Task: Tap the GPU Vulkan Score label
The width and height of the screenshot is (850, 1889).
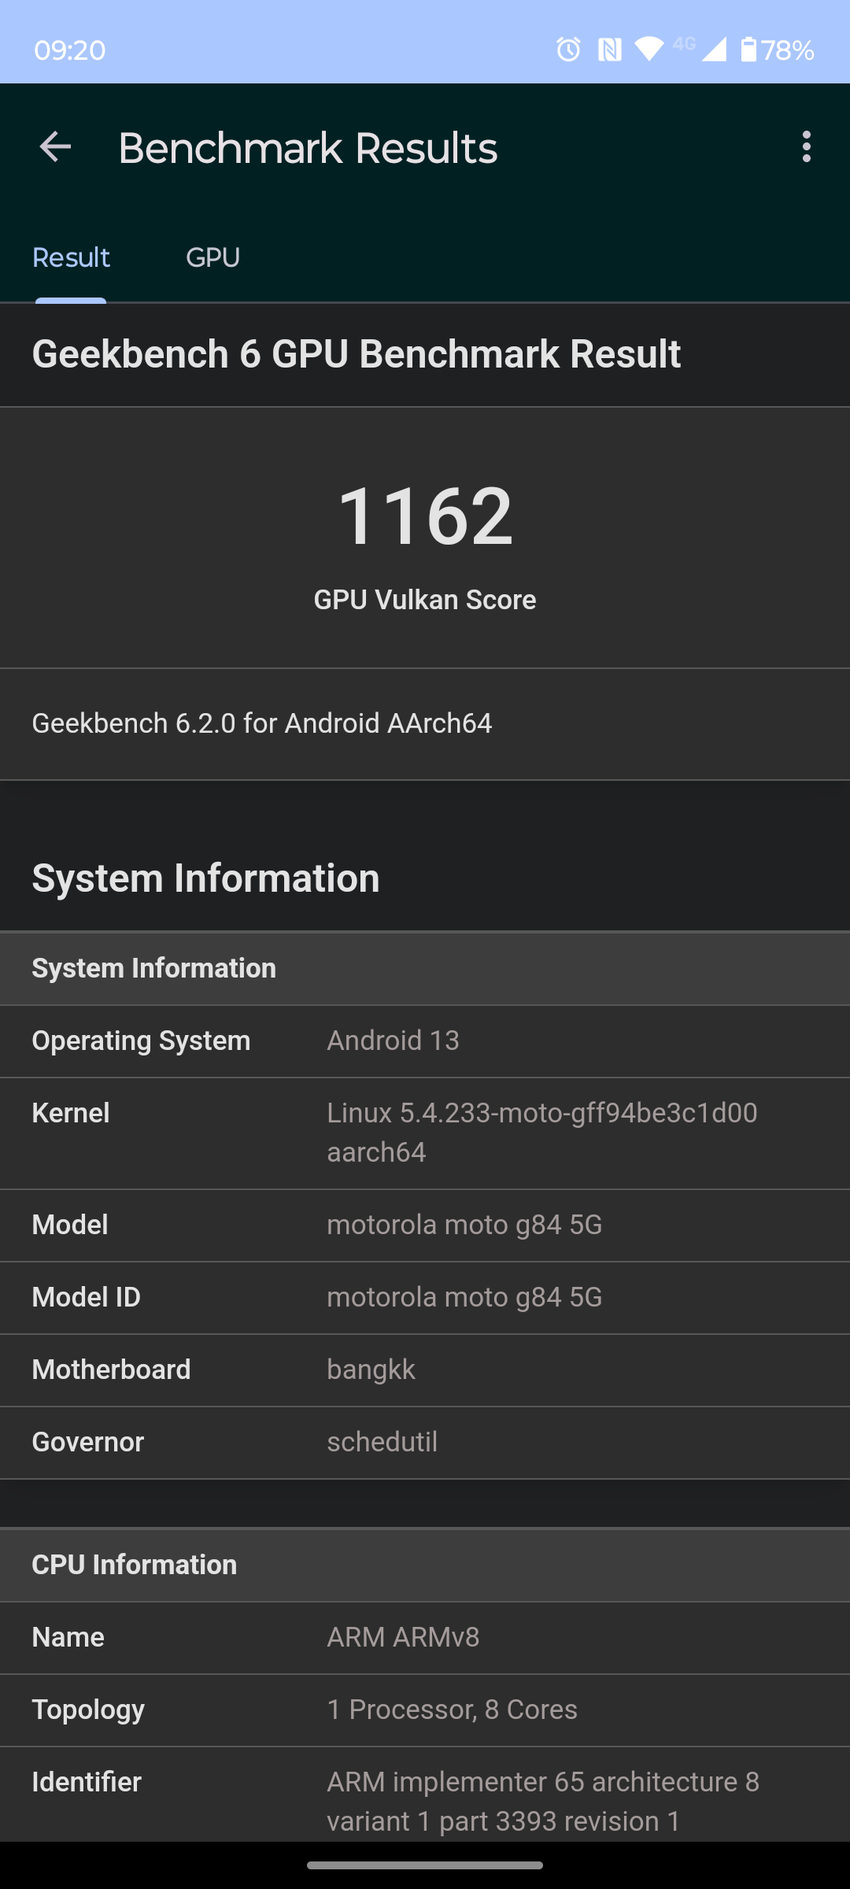Action: (425, 600)
